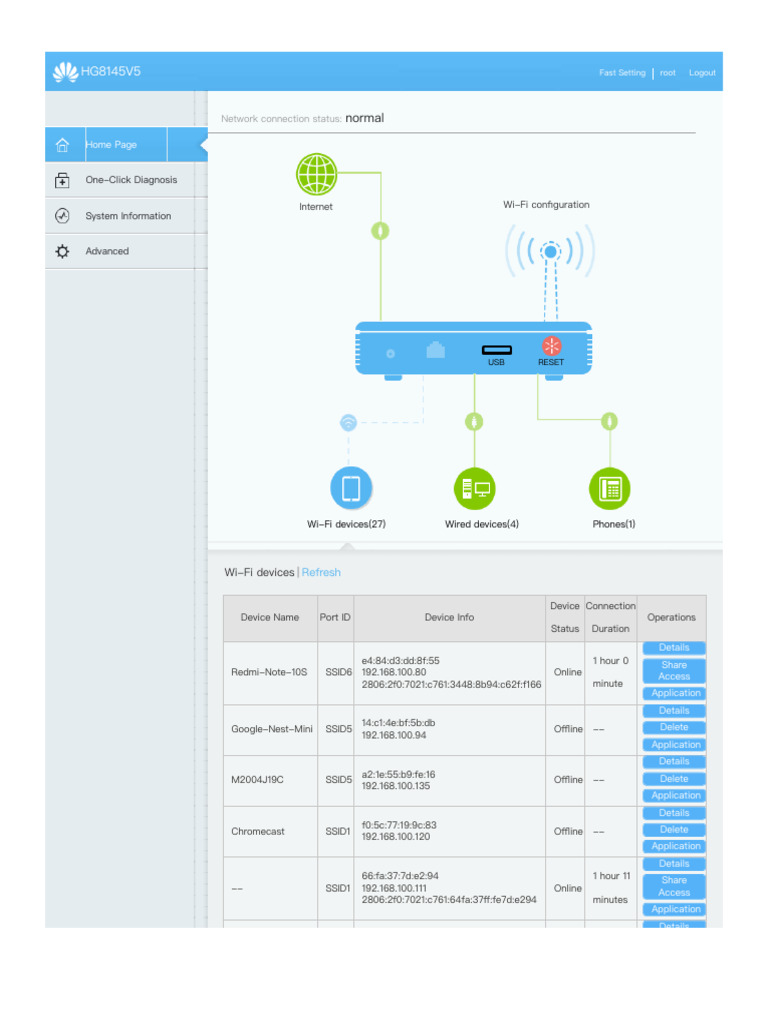Click the Ethernet port icon on router

(436, 350)
